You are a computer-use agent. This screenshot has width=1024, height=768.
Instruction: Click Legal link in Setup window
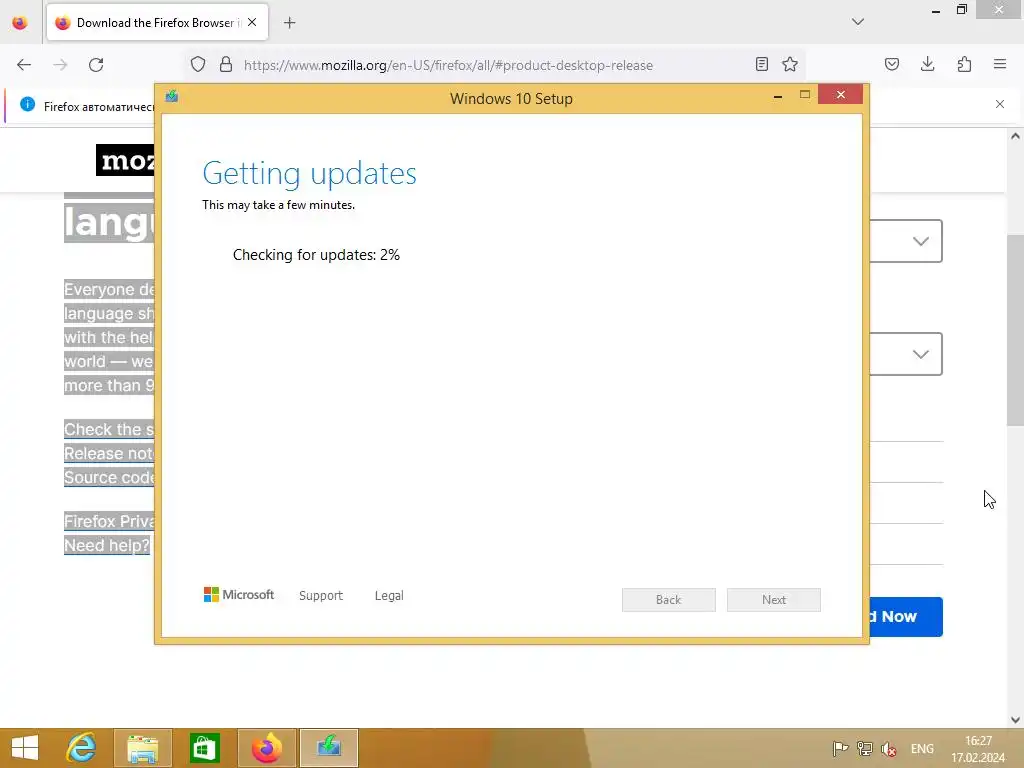[389, 596]
